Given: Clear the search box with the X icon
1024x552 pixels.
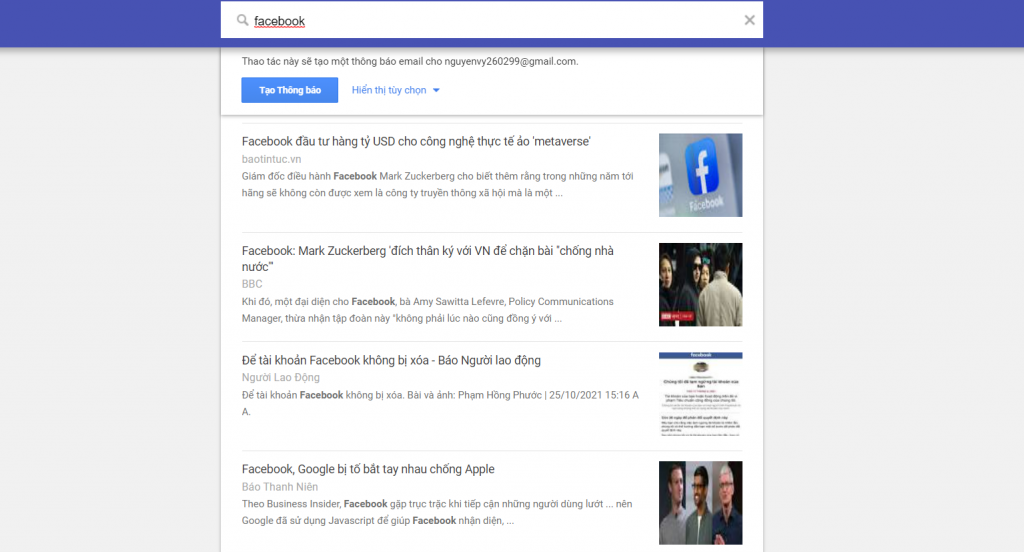Looking at the screenshot, I should [x=749, y=20].
